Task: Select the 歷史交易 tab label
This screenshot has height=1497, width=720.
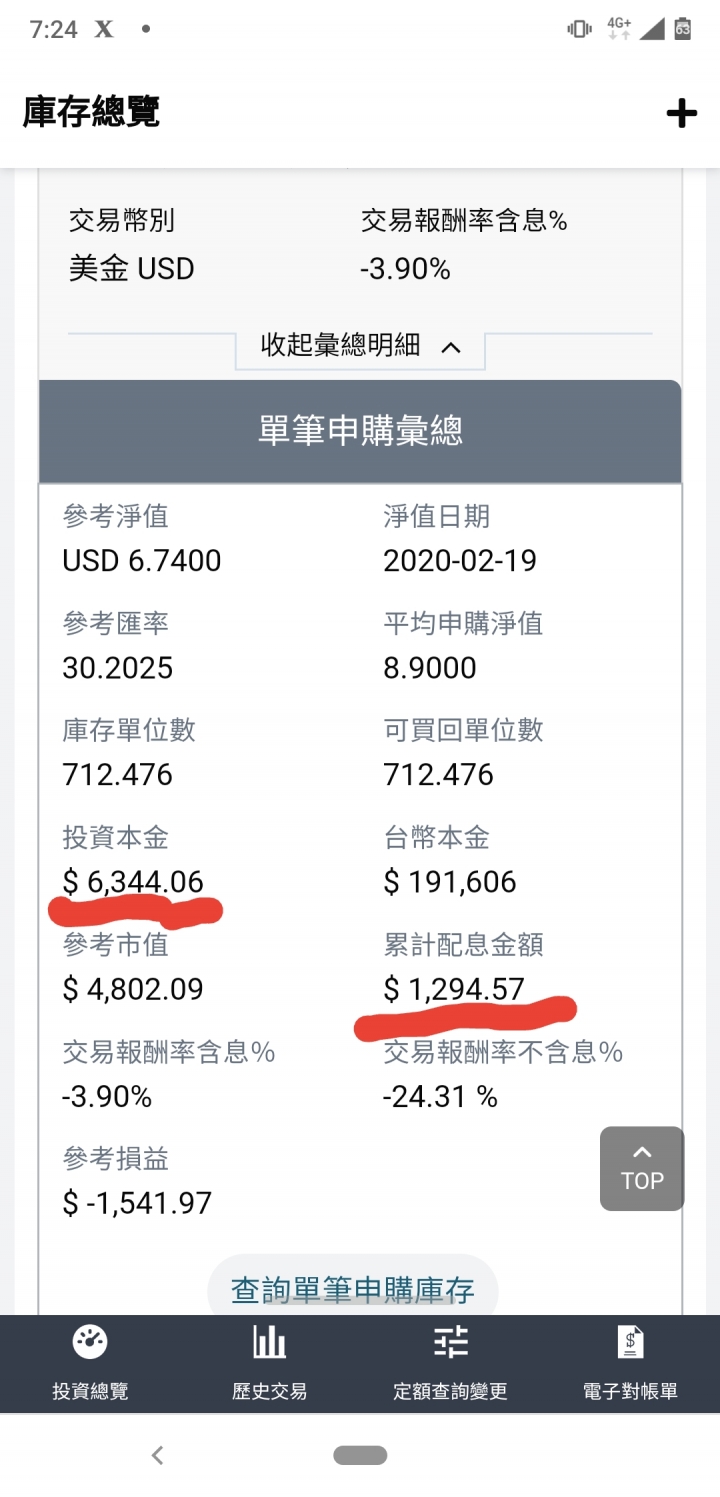Action: pos(269,1391)
